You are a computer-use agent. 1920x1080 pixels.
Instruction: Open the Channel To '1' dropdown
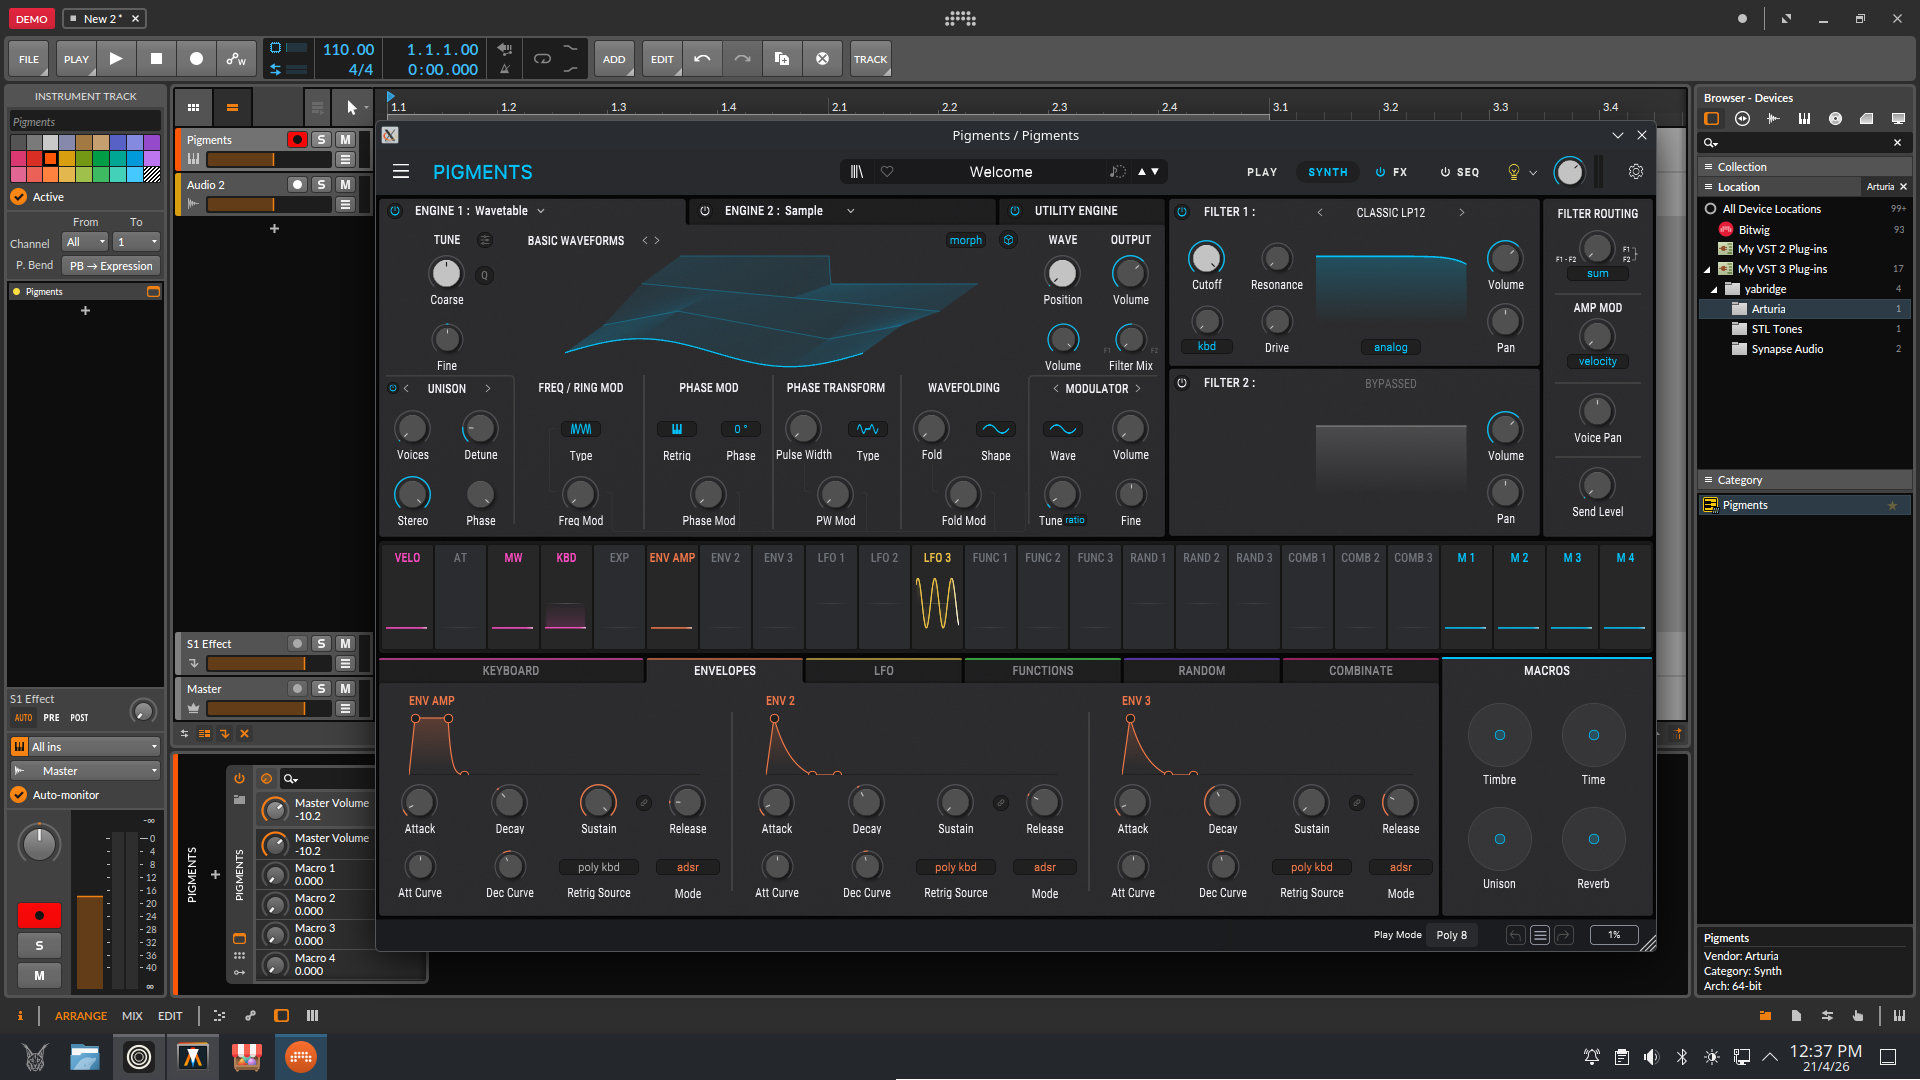(x=136, y=242)
